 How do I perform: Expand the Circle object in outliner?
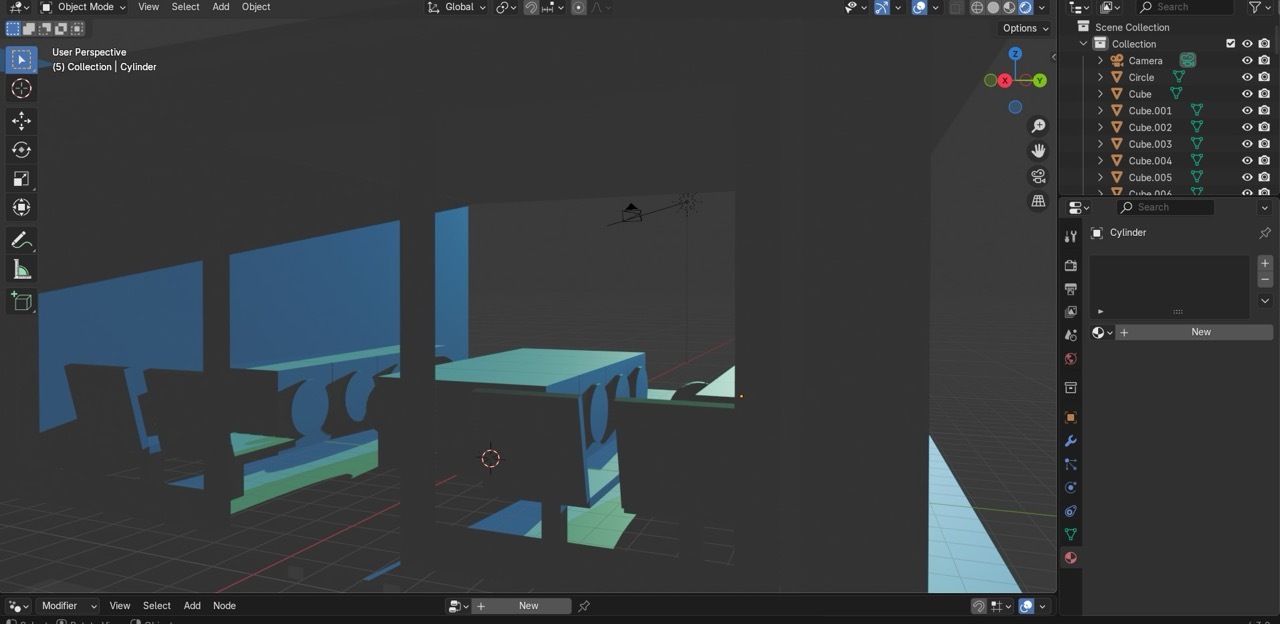(x=1100, y=77)
